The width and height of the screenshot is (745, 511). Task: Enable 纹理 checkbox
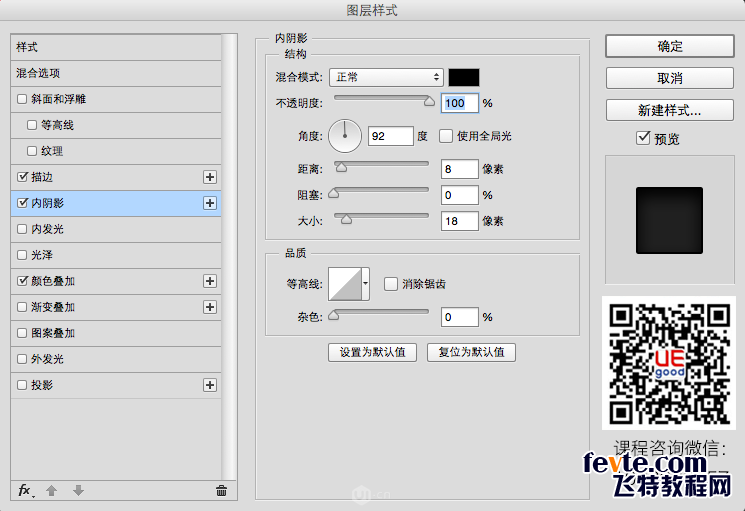pyautogui.click(x=32, y=151)
